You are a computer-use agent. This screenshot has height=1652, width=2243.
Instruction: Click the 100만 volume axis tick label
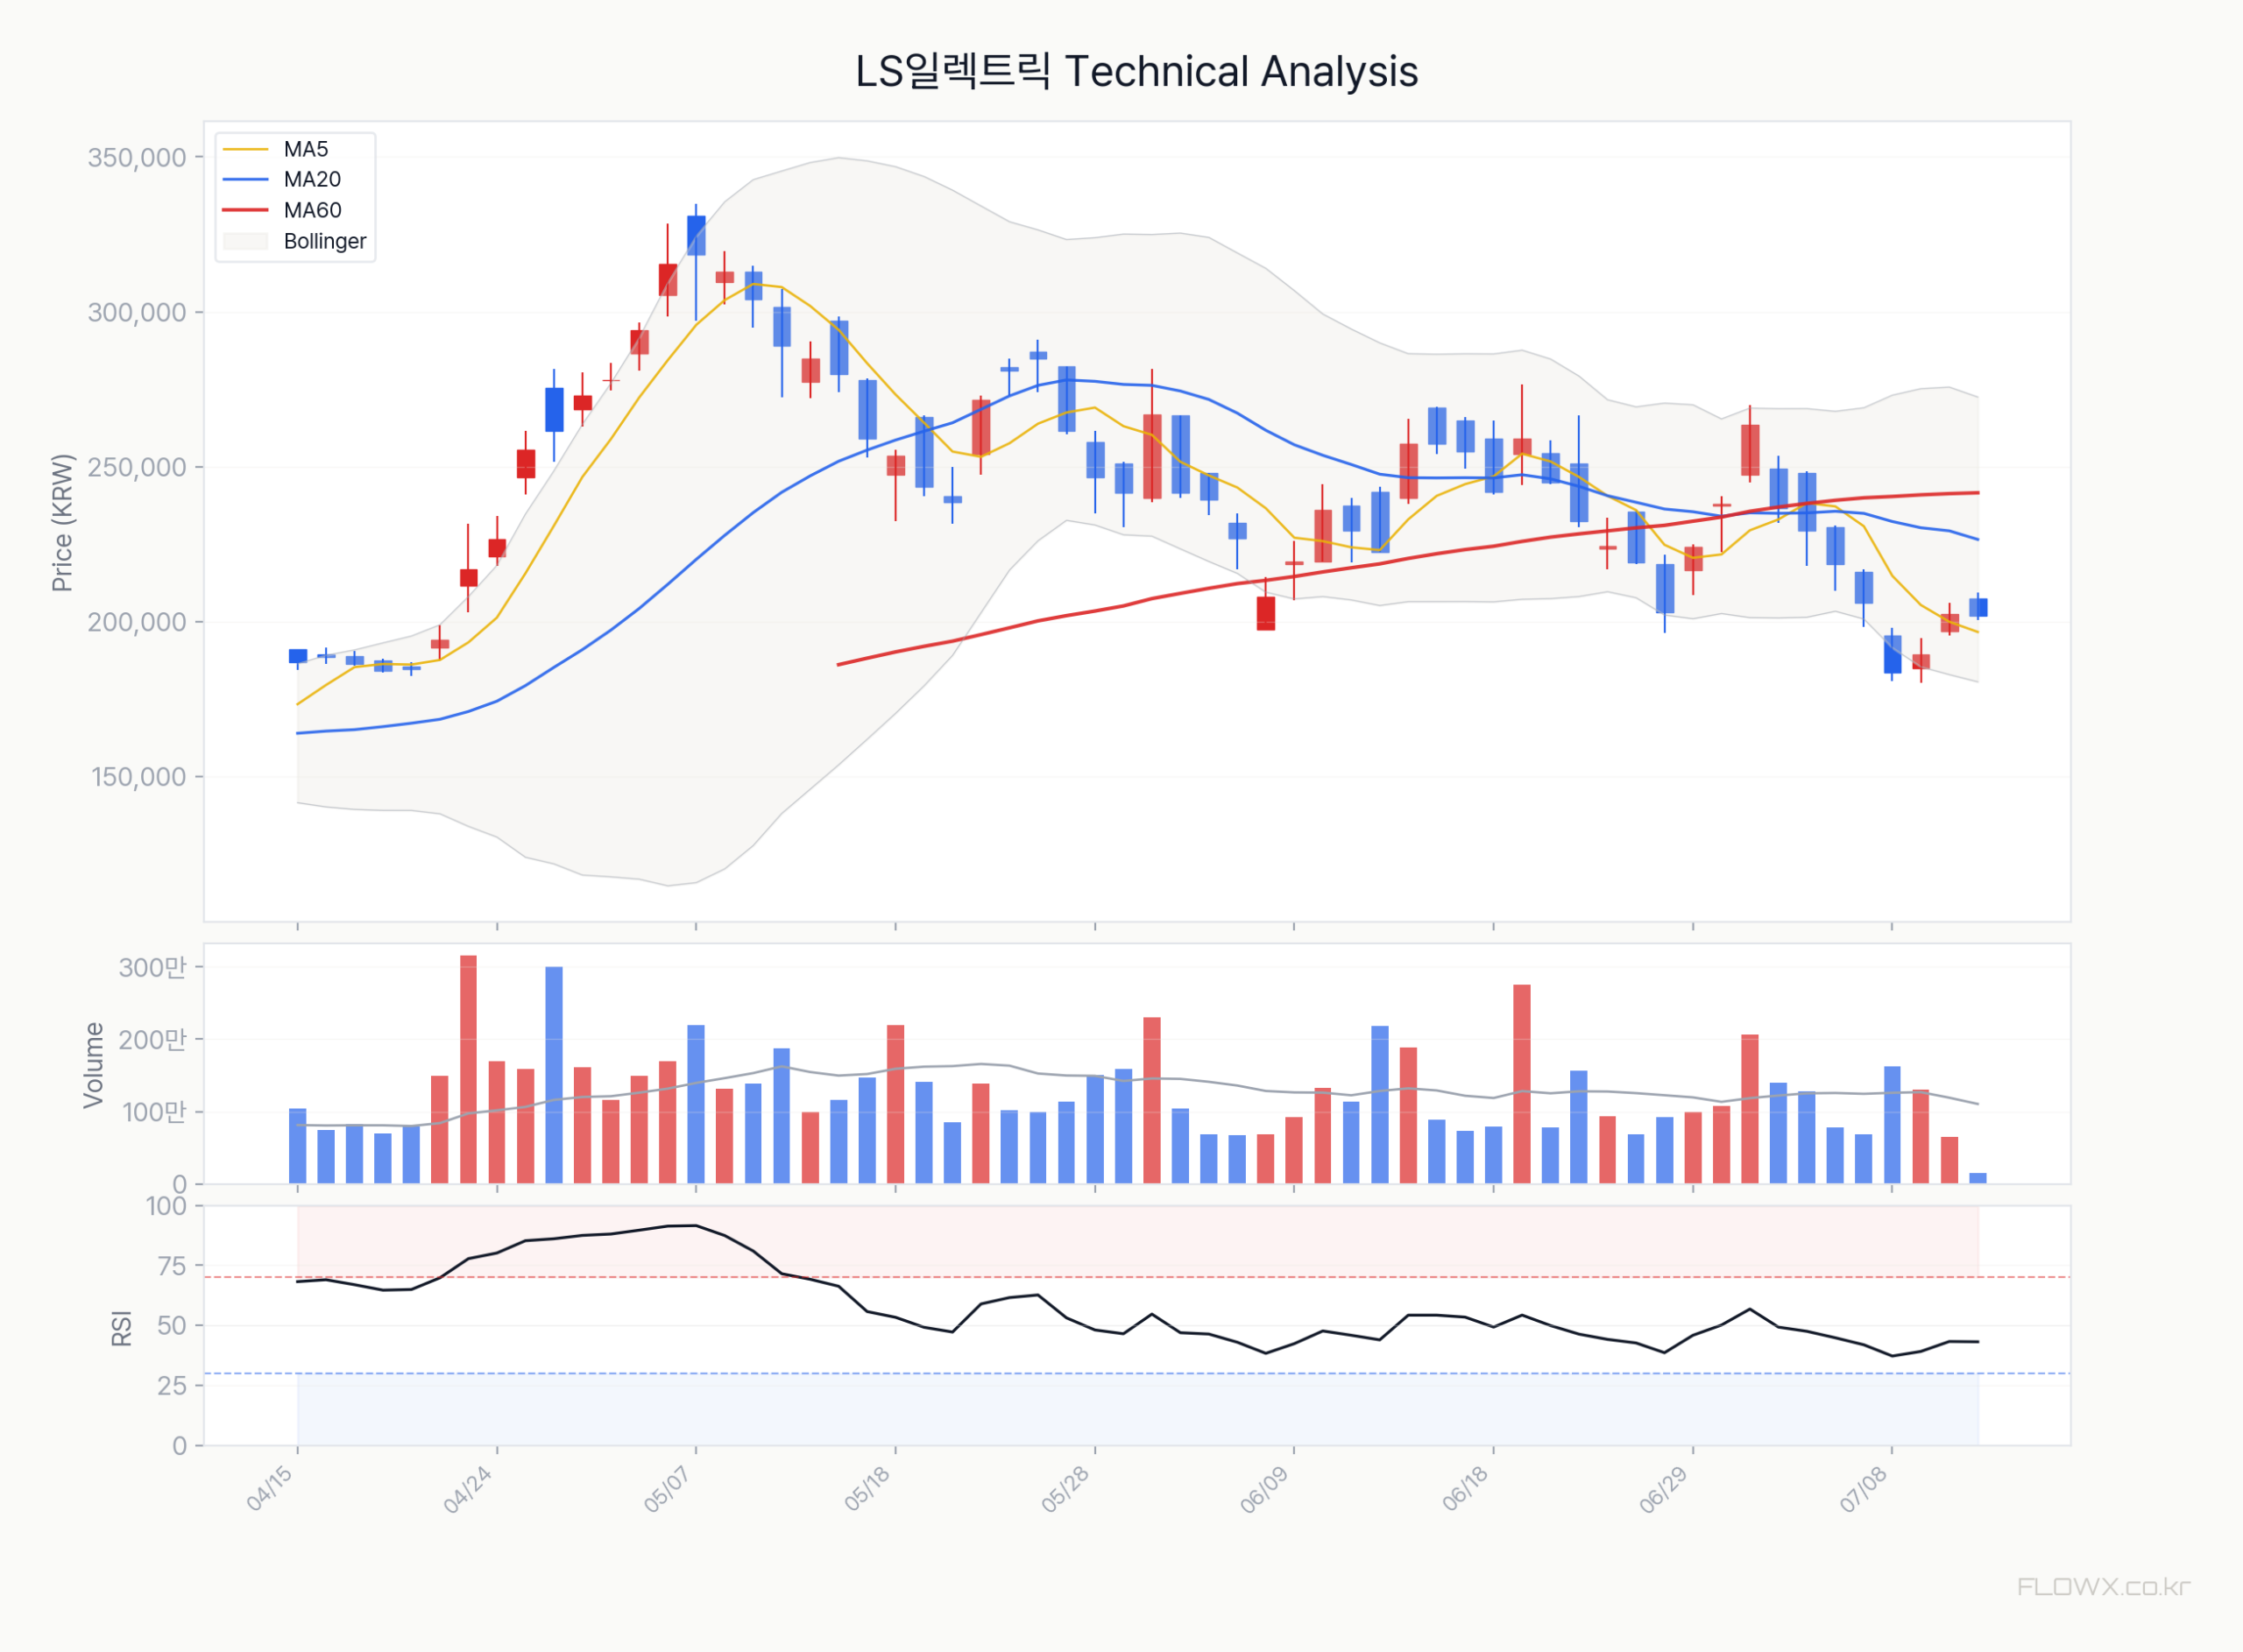154,1112
